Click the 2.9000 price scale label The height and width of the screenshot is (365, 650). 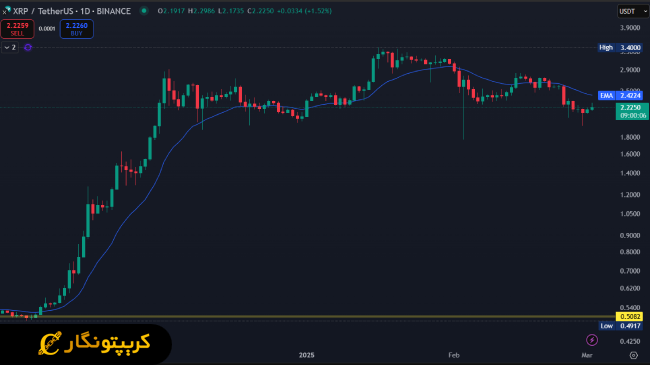pos(630,70)
